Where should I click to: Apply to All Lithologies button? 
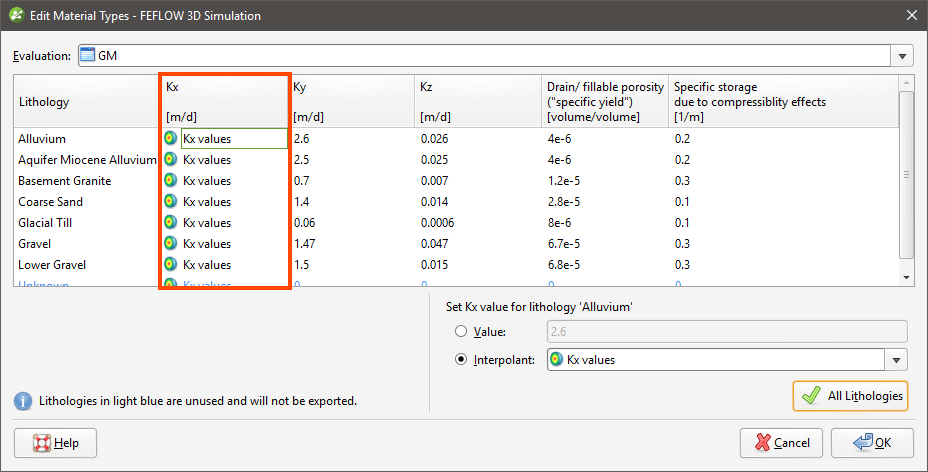point(850,396)
